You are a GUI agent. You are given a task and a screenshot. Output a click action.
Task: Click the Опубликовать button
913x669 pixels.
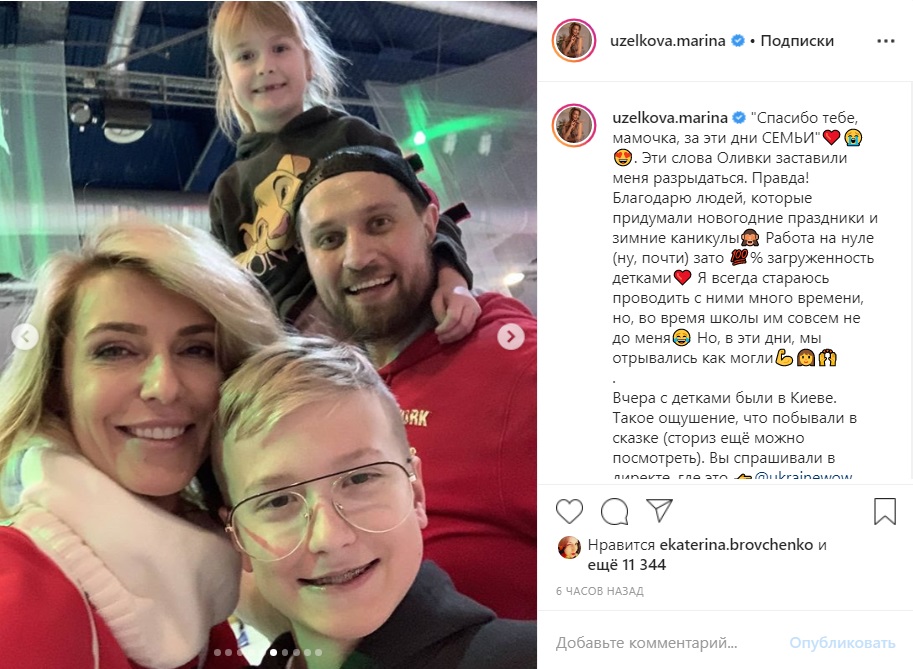pos(842,643)
